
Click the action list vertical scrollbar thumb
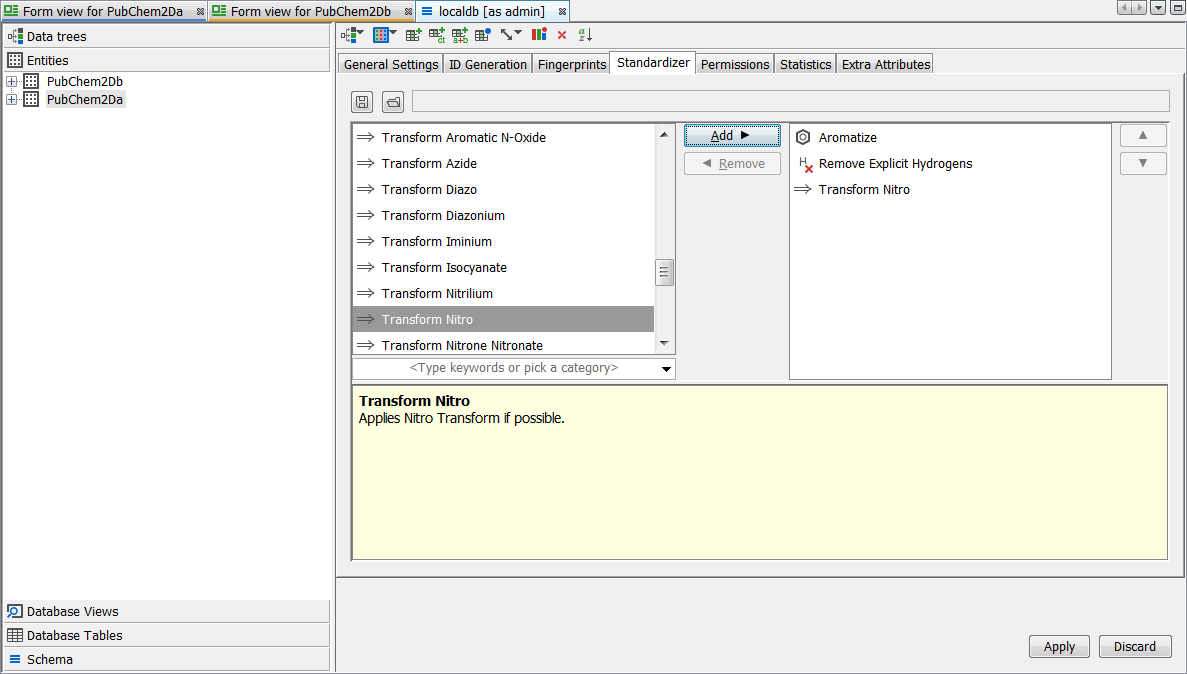(x=664, y=272)
